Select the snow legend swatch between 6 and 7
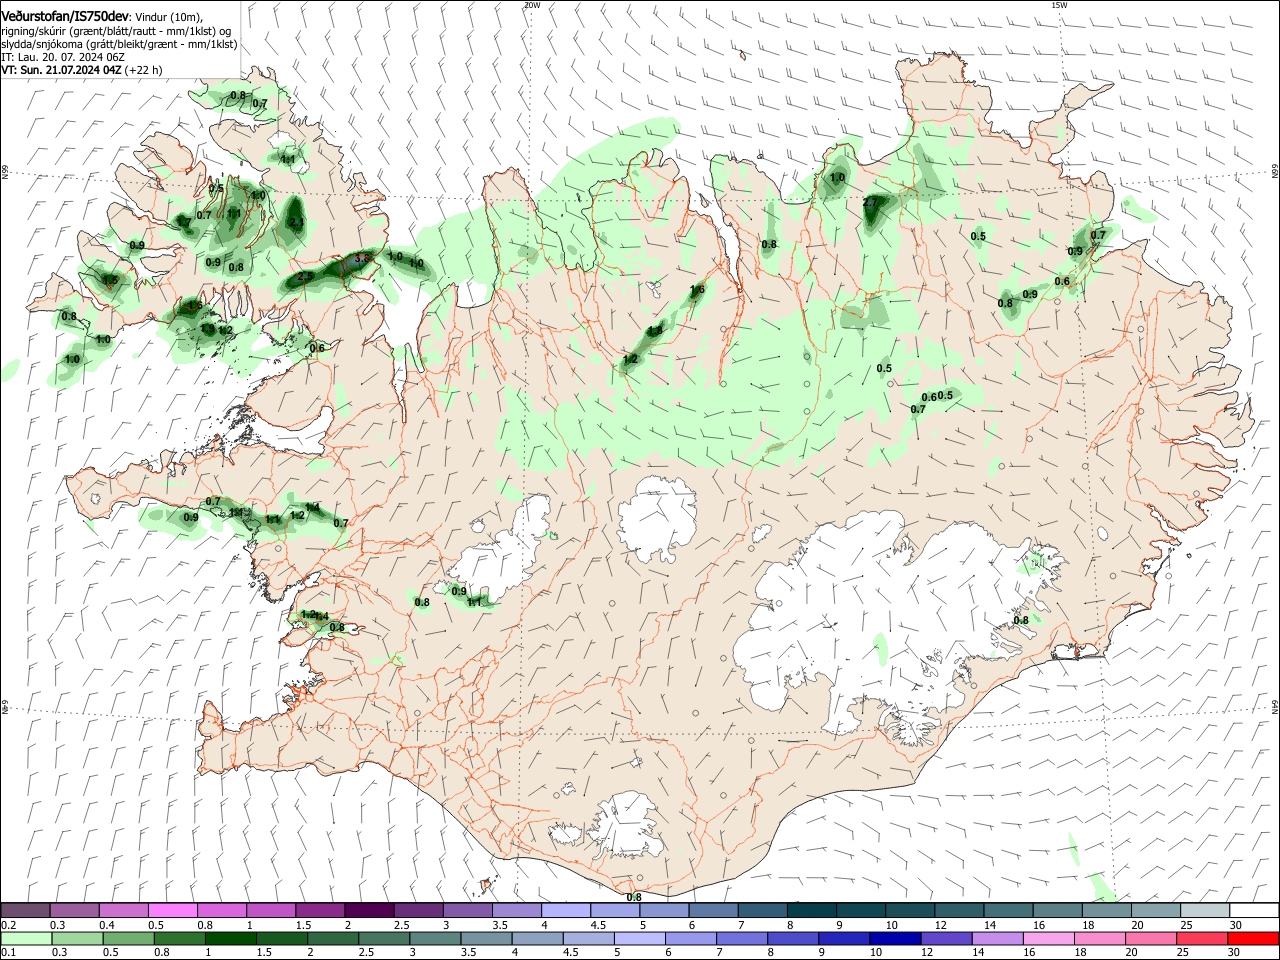The image size is (1280, 960). [712, 910]
